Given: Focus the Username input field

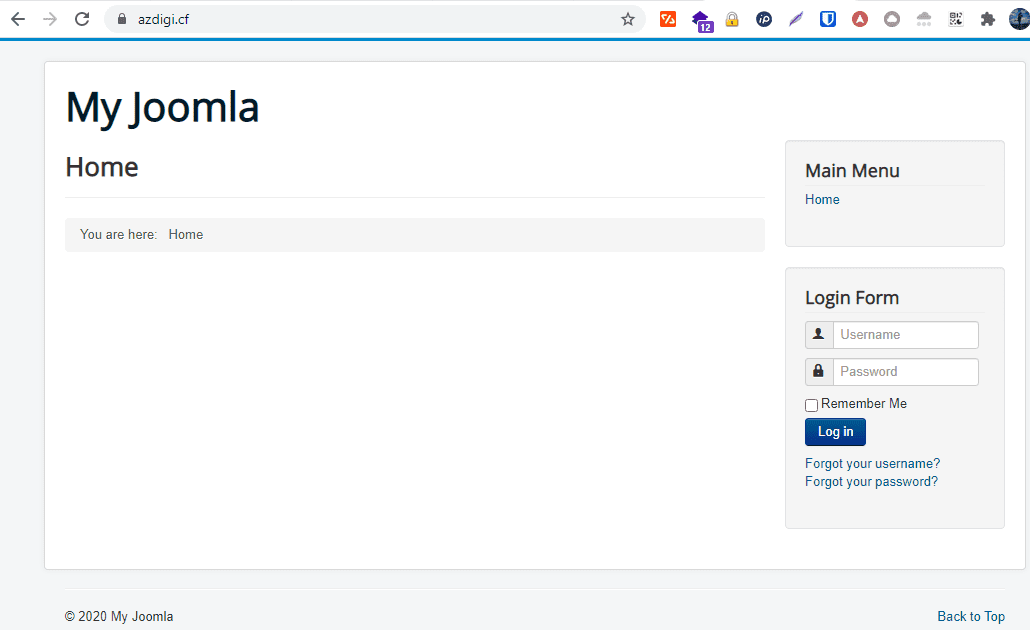Looking at the screenshot, I should (905, 335).
